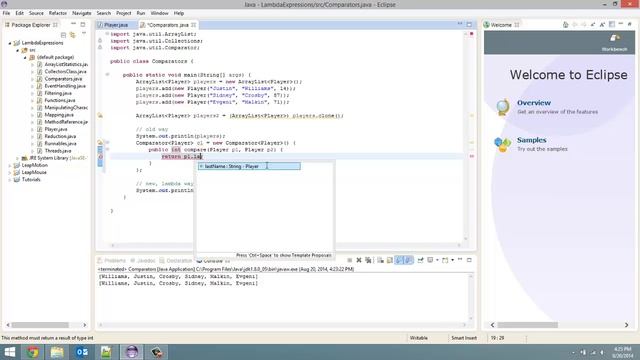Maximize the Console view

(x=469, y=260)
